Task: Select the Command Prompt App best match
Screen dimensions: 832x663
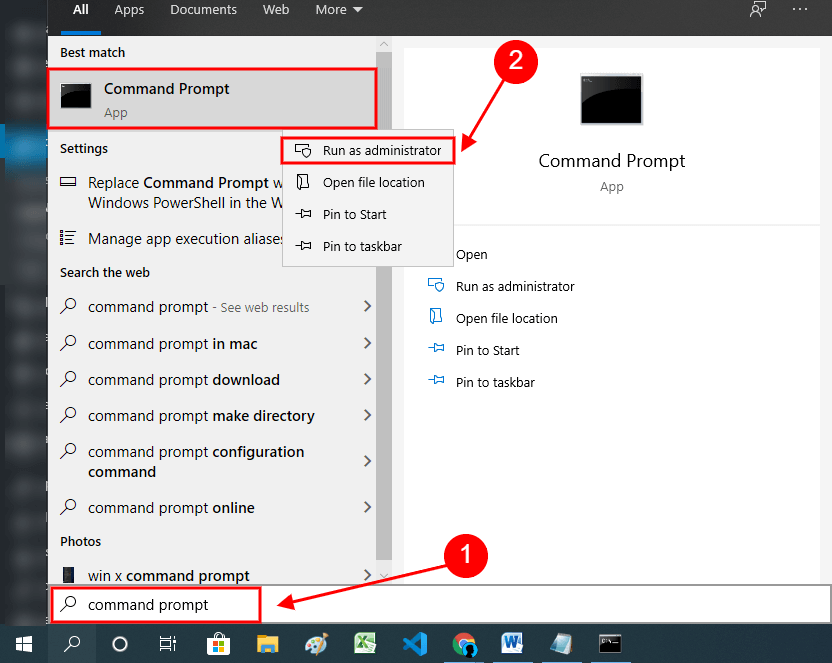Action: 212,98
